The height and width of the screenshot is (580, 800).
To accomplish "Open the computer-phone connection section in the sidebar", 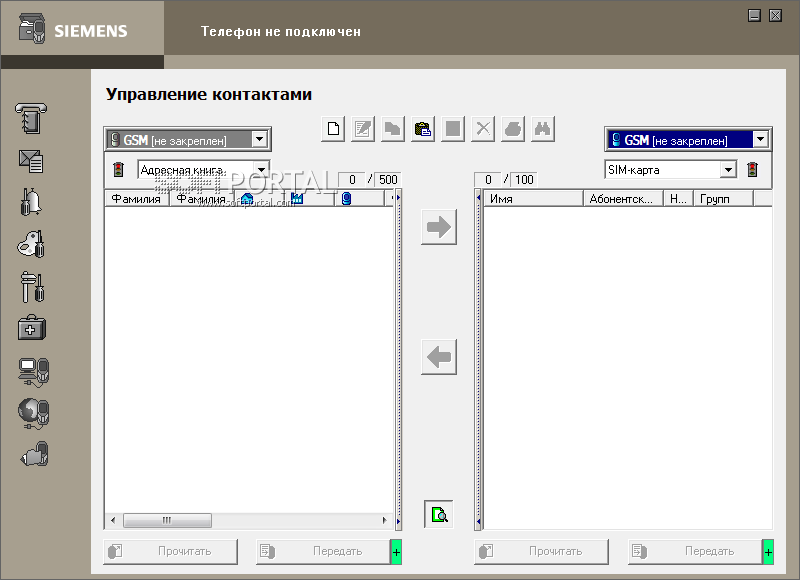I will coord(34,371).
